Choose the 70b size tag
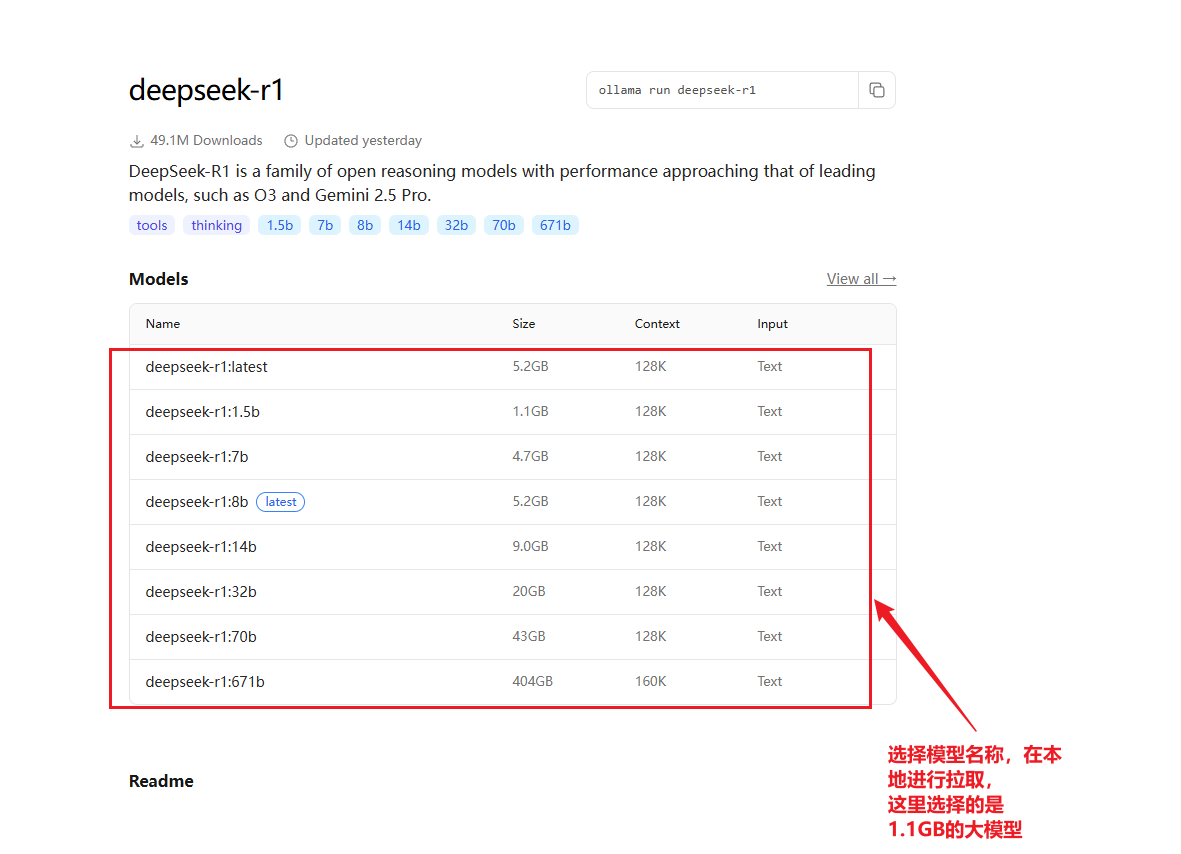 504,225
